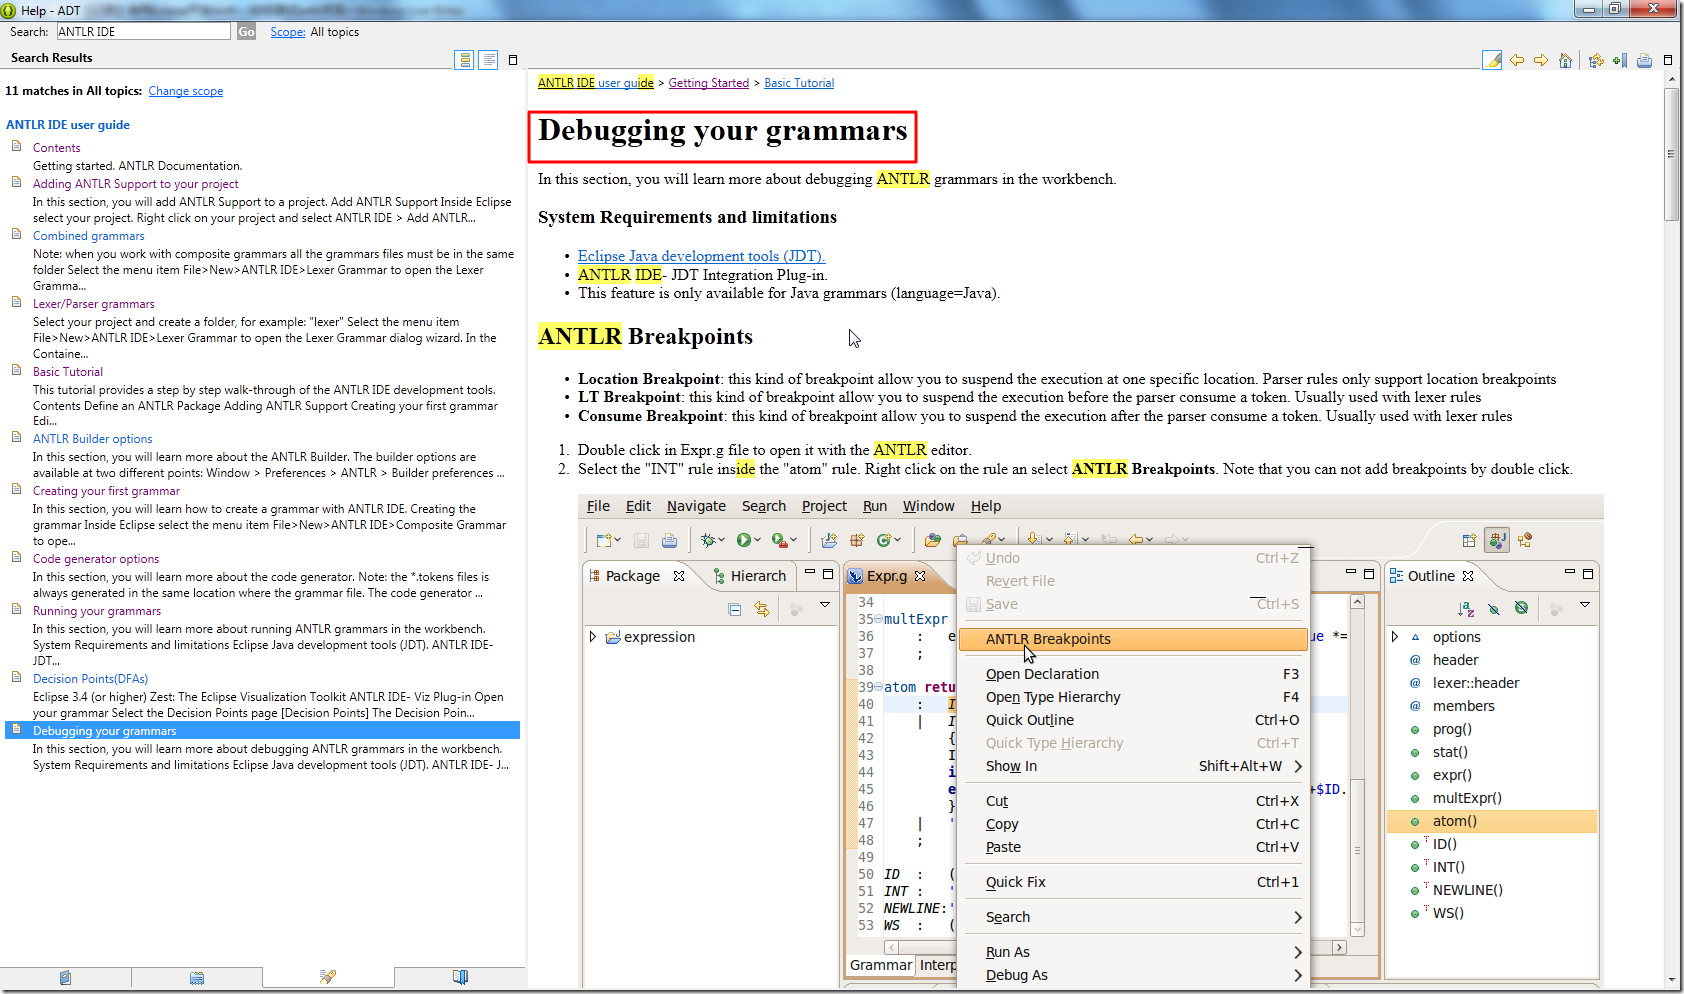Open the Navigate menu in the Eclipse screenshot
Viewport: 1684px width, 994px height.
(x=696, y=506)
